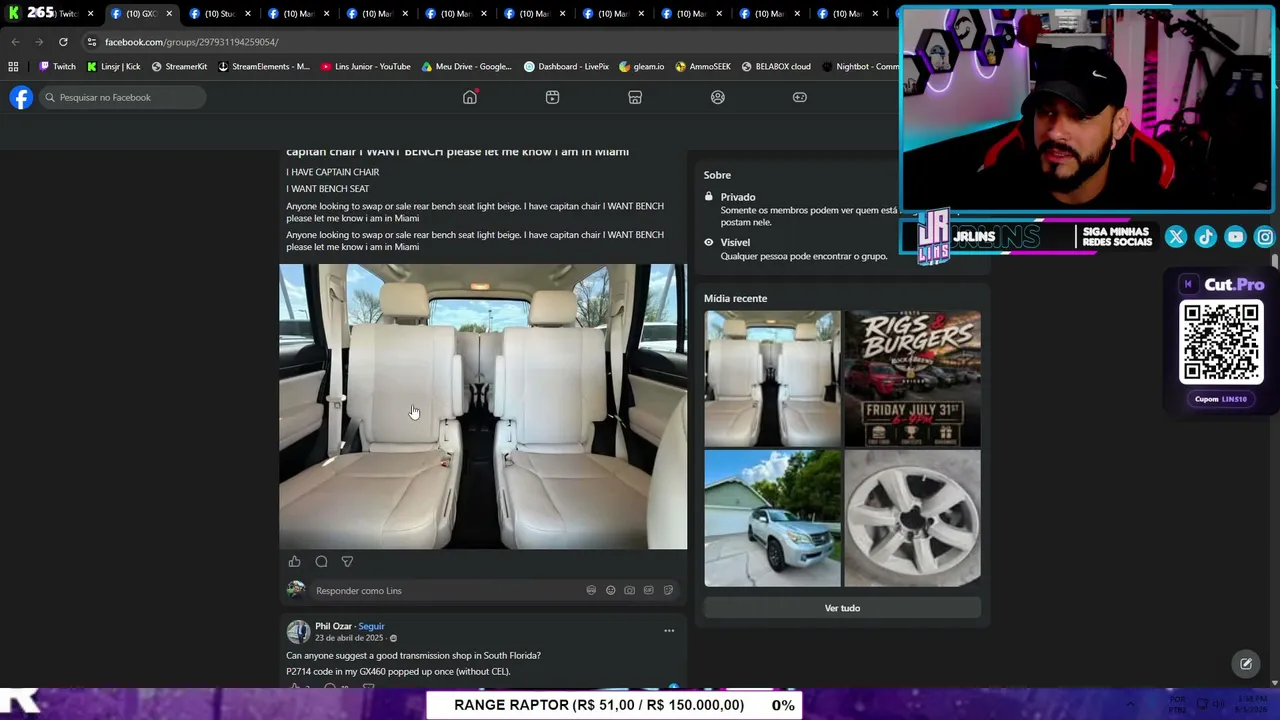This screenshot has width=1280, height=720.
Task: Click the browser Back arrow
Action: pyautogui.click(x=15, y=42)
